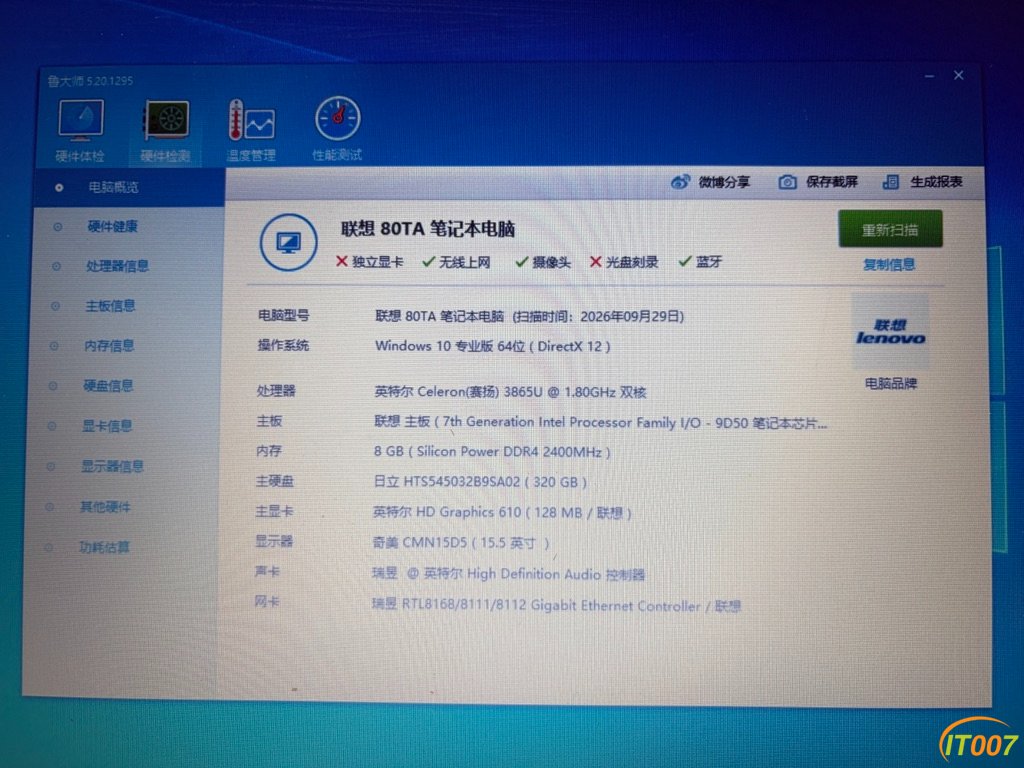Click the "Windows 10 专业版 64位" value
Image resolution: width=1024 pixels, height=768 pixels.
pos(450,346)
